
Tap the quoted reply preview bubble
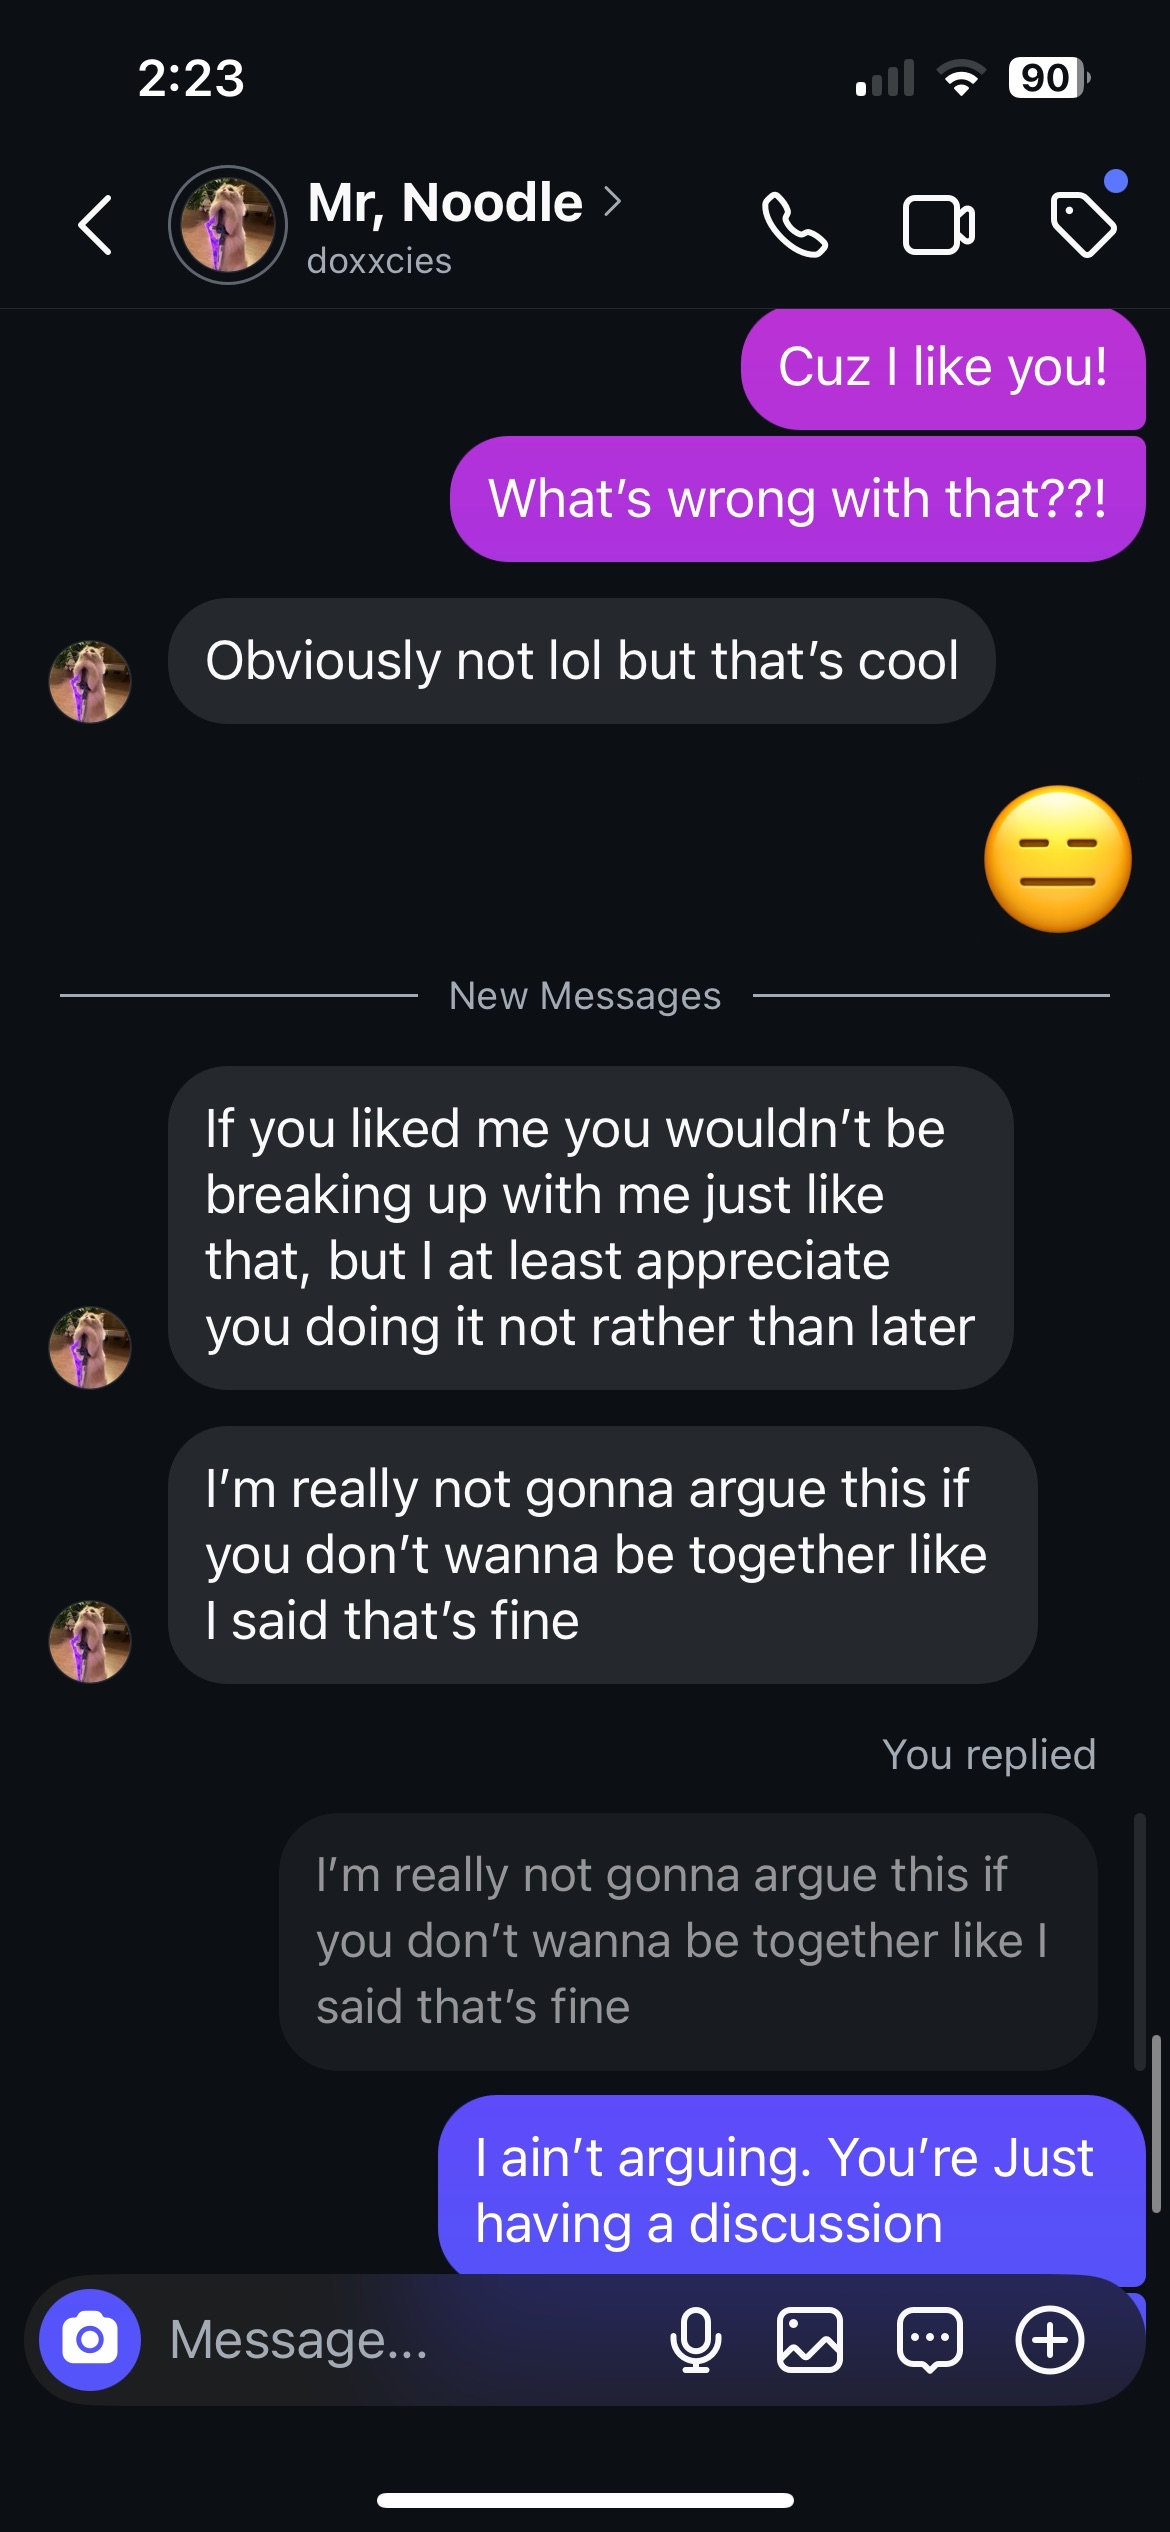(x=688, y=1941)
